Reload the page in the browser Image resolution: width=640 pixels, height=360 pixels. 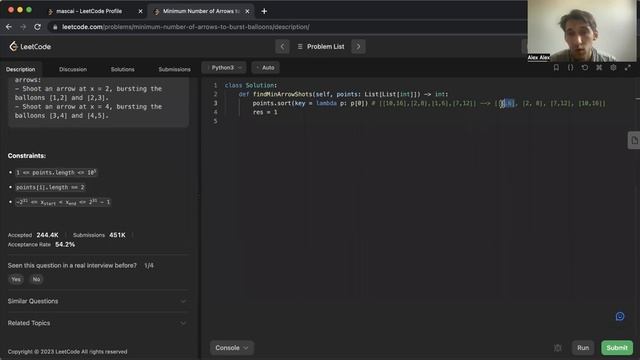[x=37, y=27]
